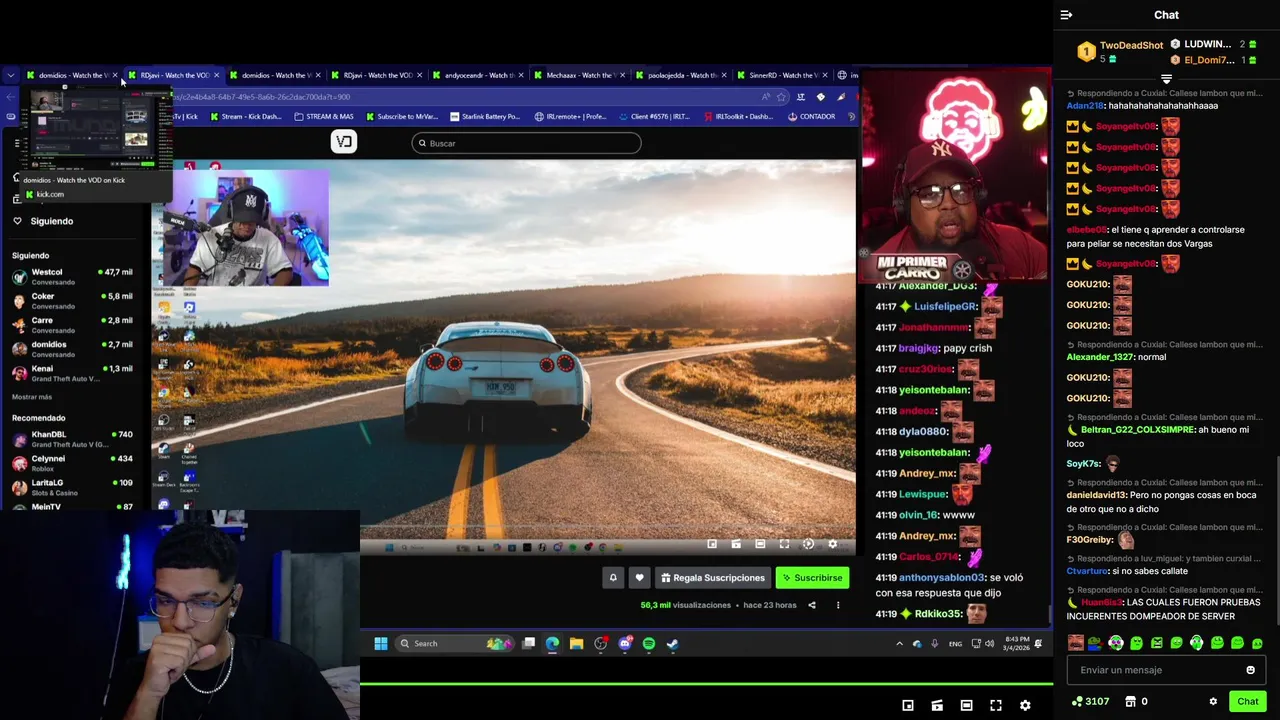
Task: Switch to the paolaojedda browser tab
Action: [681, 75]
